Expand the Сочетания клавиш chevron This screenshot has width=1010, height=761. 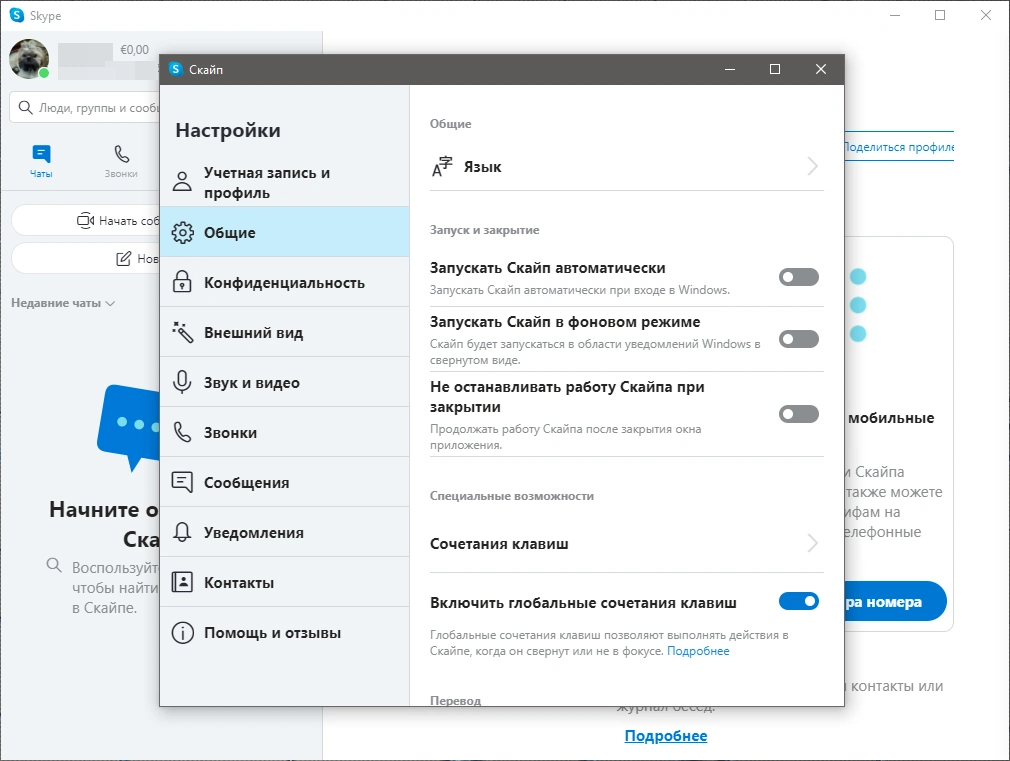[813, 544]
